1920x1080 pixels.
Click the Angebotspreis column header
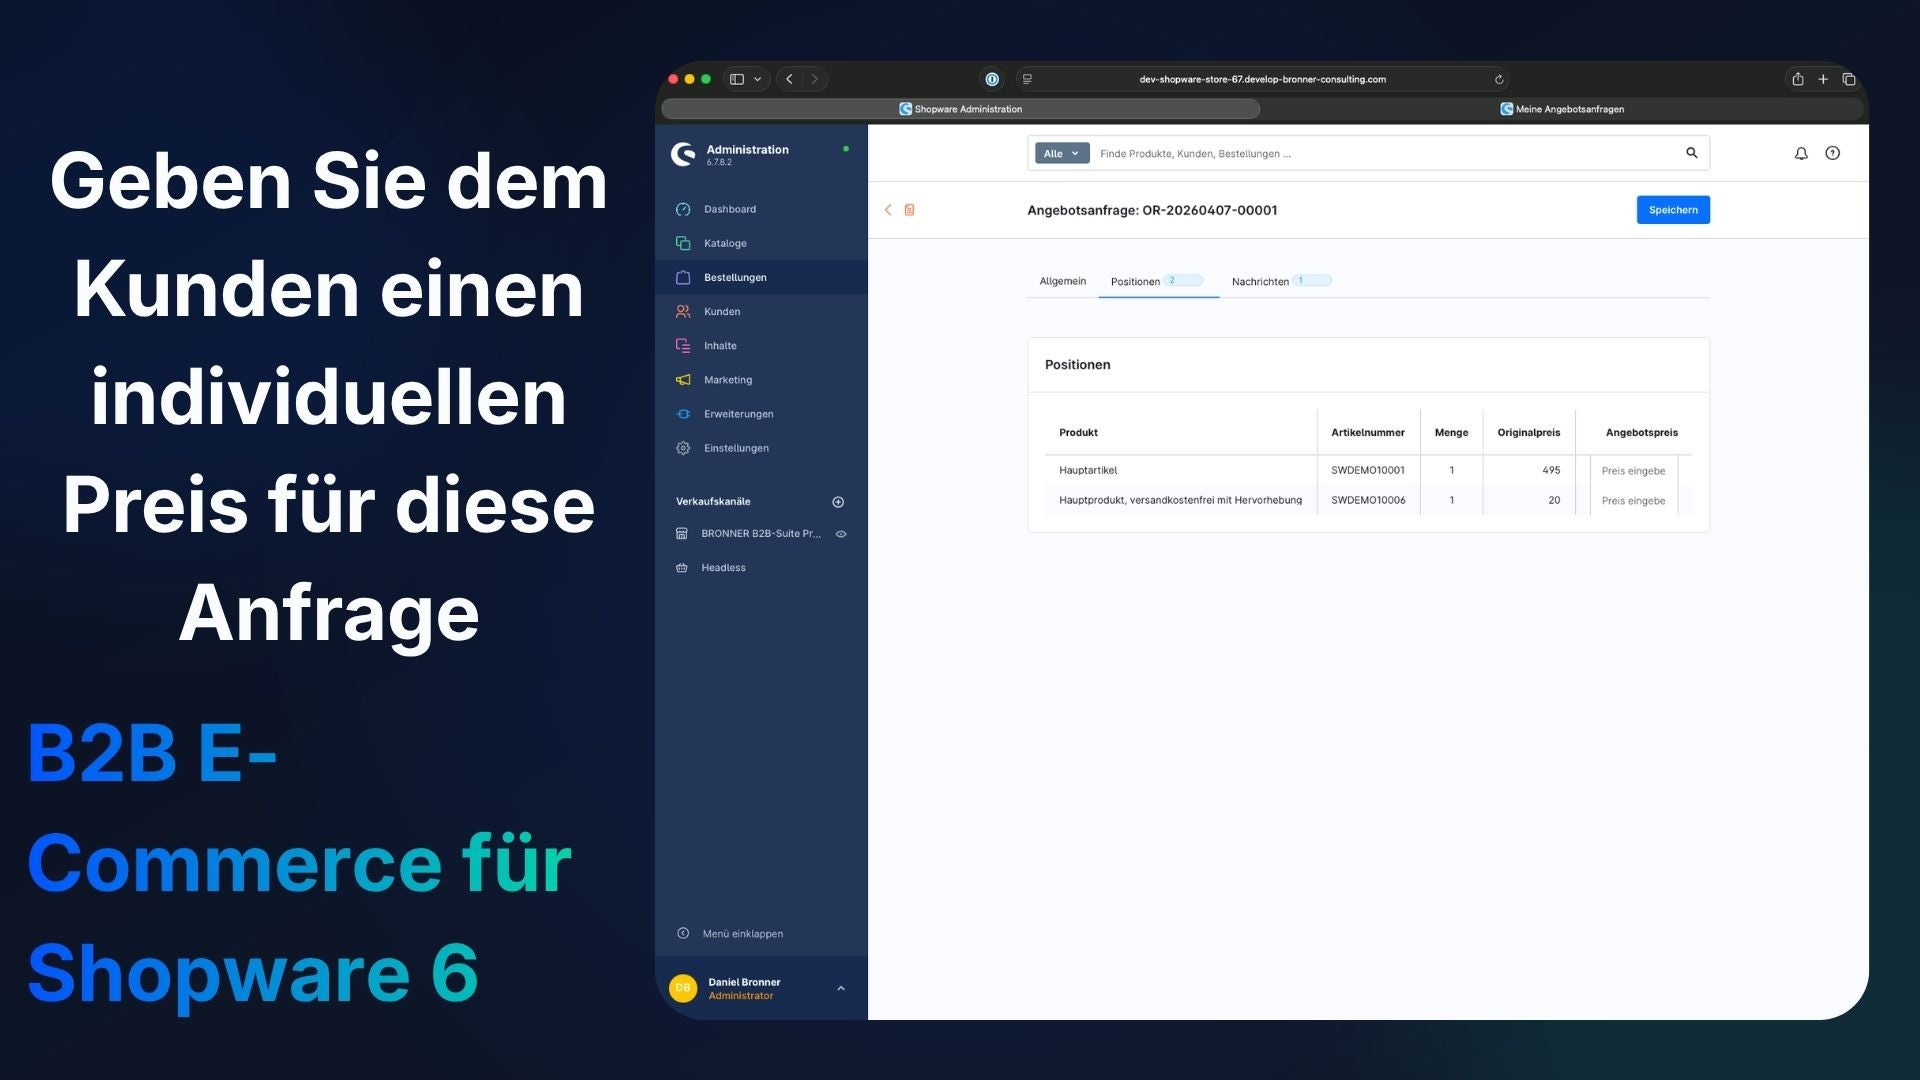(x=1642, y=432)
